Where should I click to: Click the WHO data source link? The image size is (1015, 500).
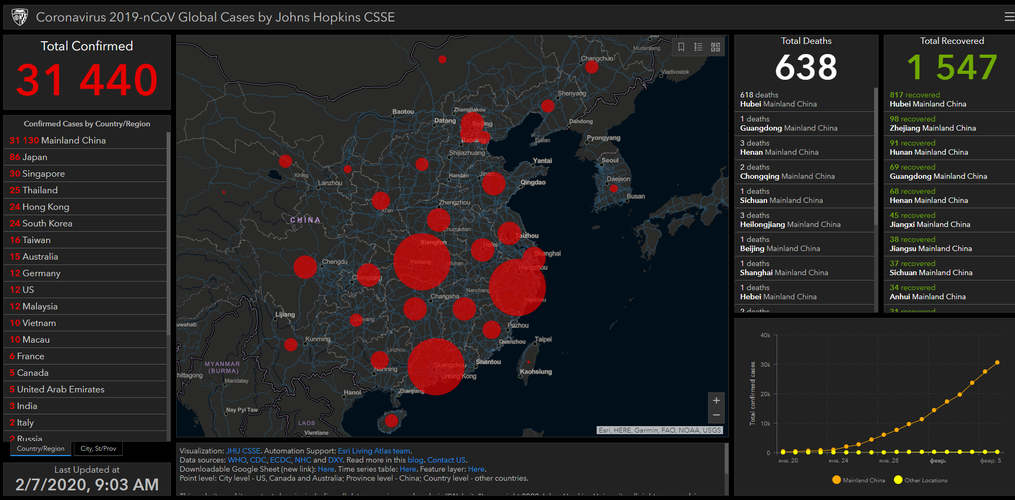(236, 460)
